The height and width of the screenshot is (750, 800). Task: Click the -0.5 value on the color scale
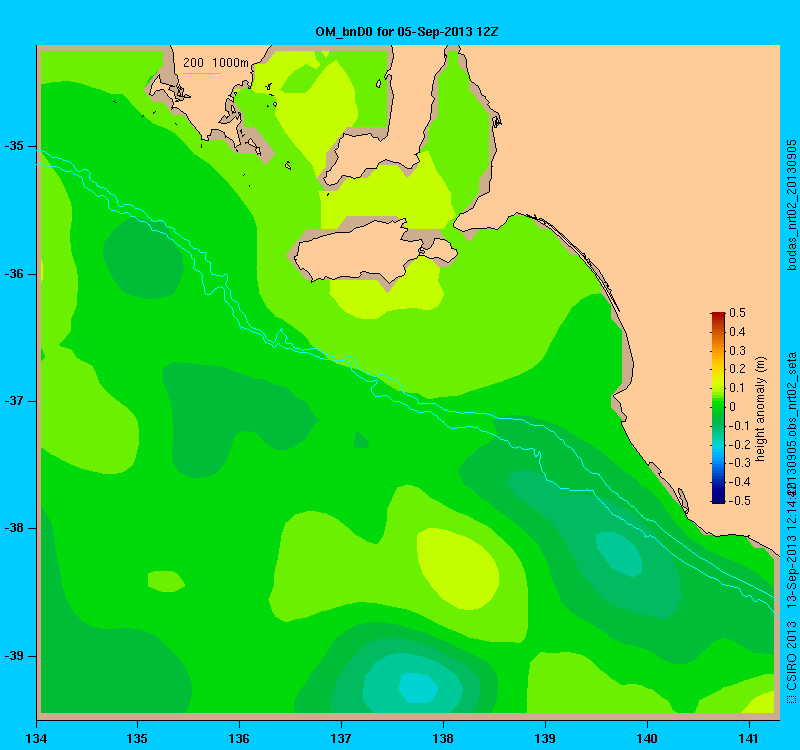(x=739, y=501)
